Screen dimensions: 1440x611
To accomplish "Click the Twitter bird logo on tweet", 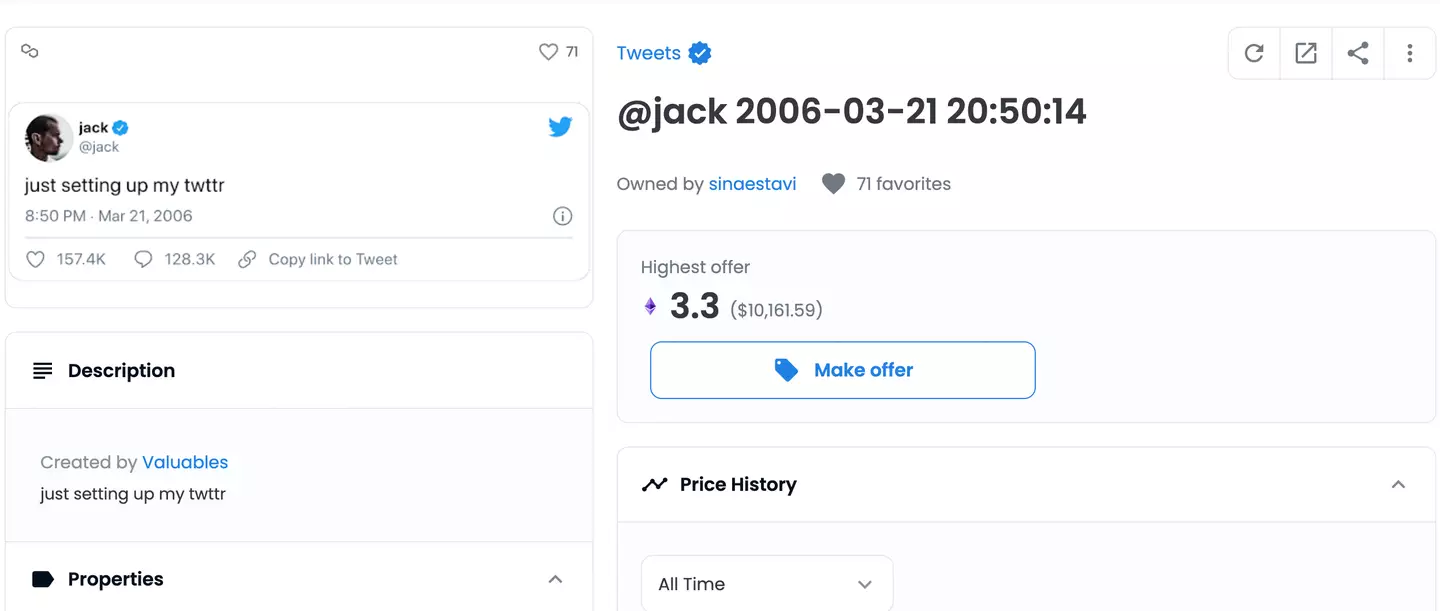I will 560,127.
